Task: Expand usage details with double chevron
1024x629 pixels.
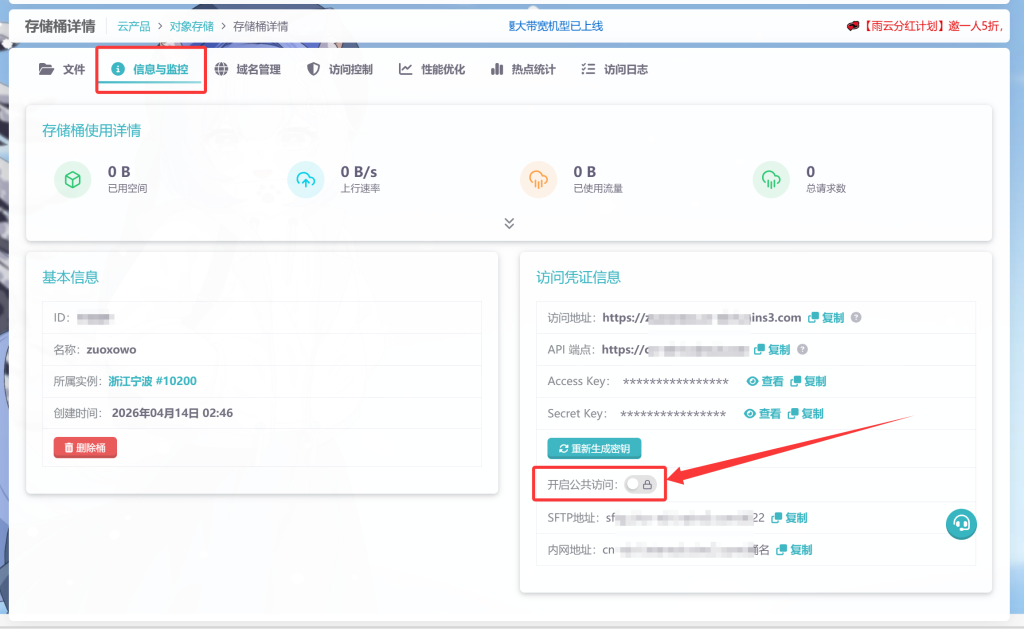Action: tap(509, 223)
